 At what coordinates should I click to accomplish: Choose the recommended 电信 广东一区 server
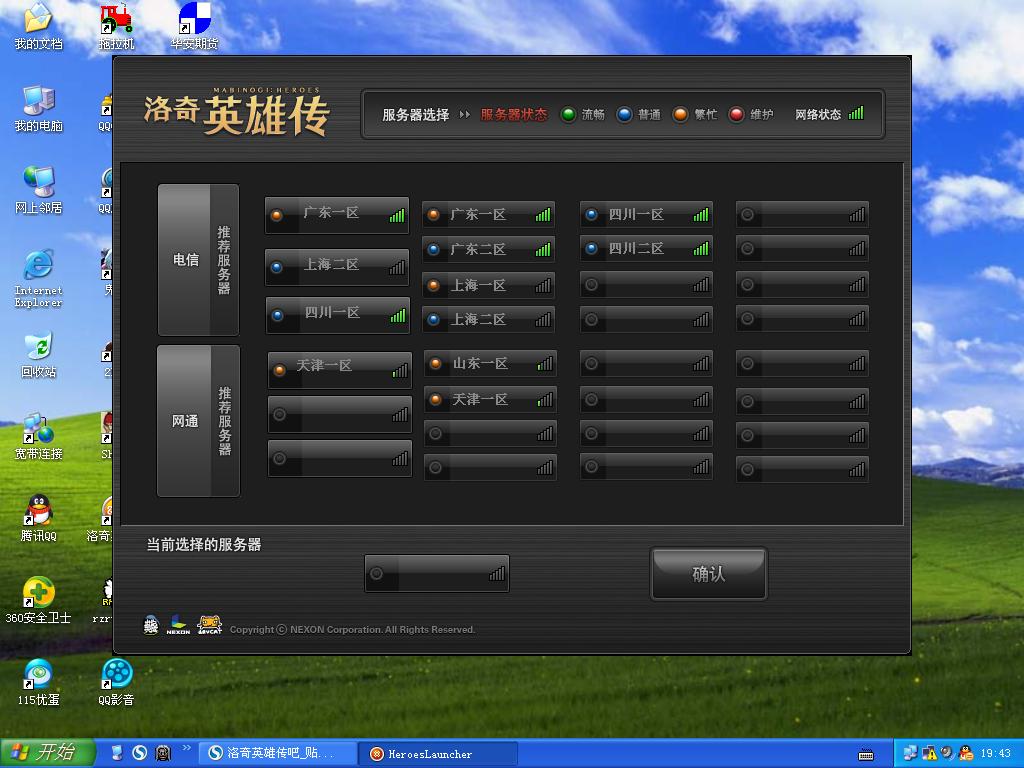coord(337,215)
